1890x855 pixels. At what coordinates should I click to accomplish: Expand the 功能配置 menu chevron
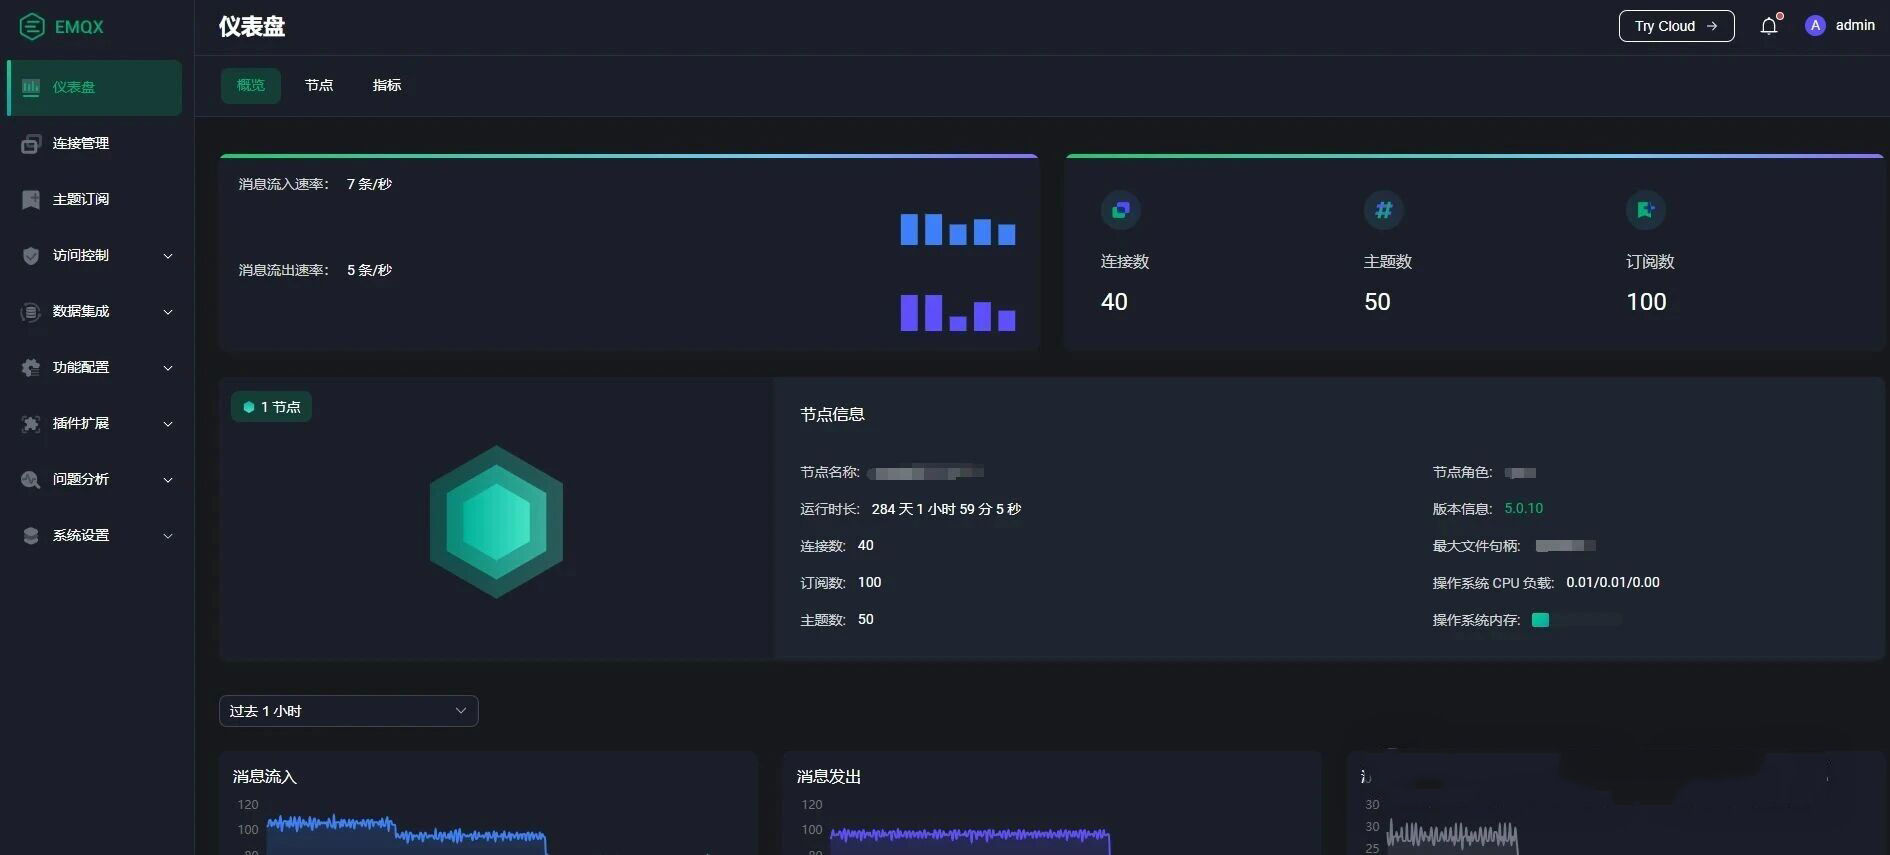168,368
